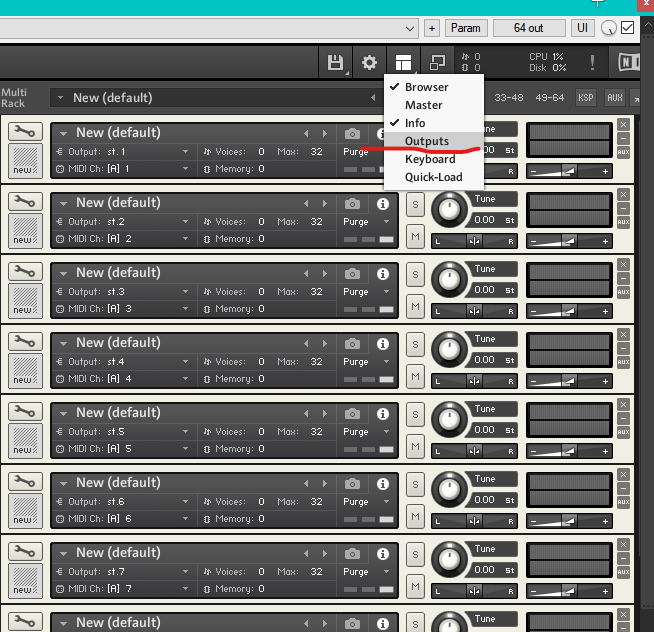654x632 pixels.
Task: Show info for the st.2 instrument
Action: 383,204
